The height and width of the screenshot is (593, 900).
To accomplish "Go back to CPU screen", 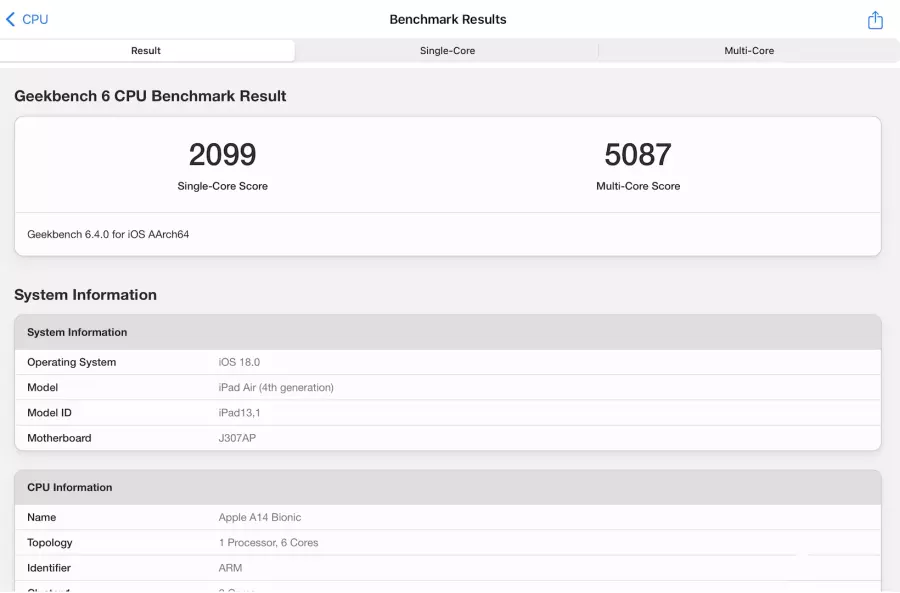I will click(27, 19).
